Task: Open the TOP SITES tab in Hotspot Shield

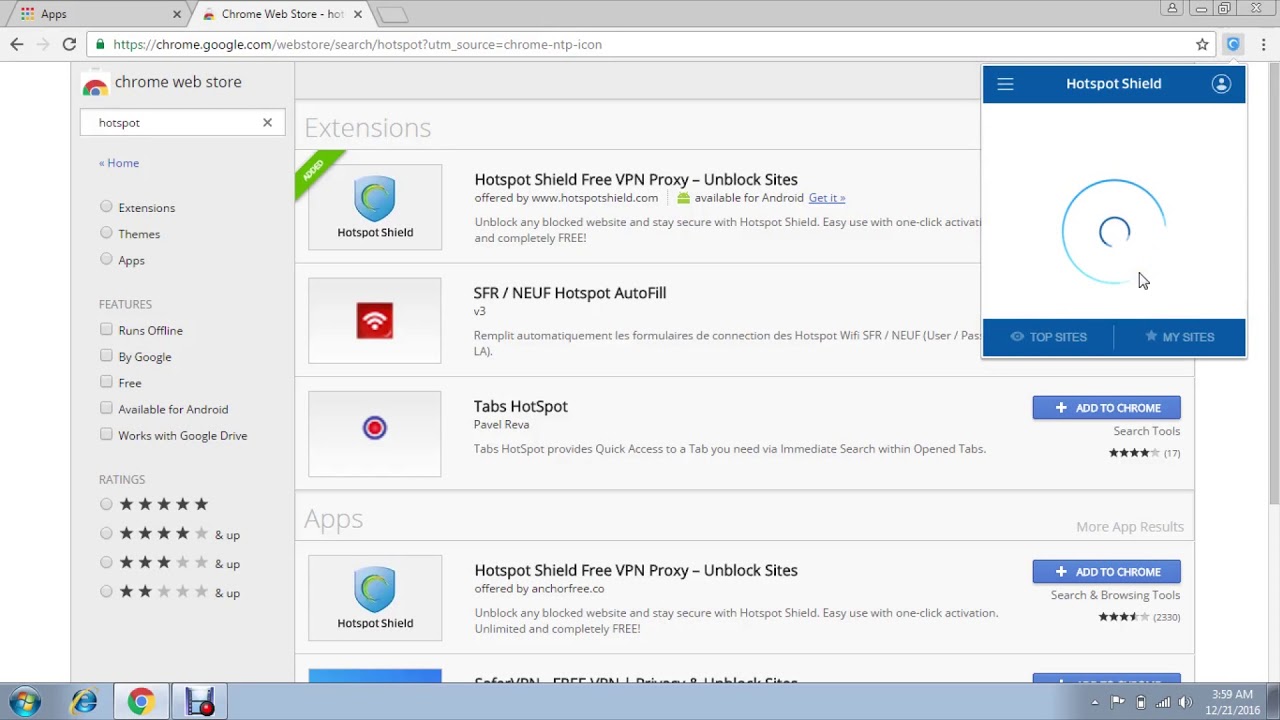Action: coord(1048,337)
